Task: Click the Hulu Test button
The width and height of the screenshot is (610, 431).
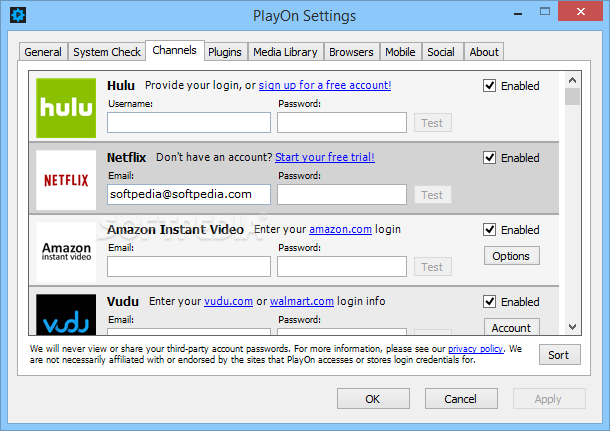Action: 433,123
